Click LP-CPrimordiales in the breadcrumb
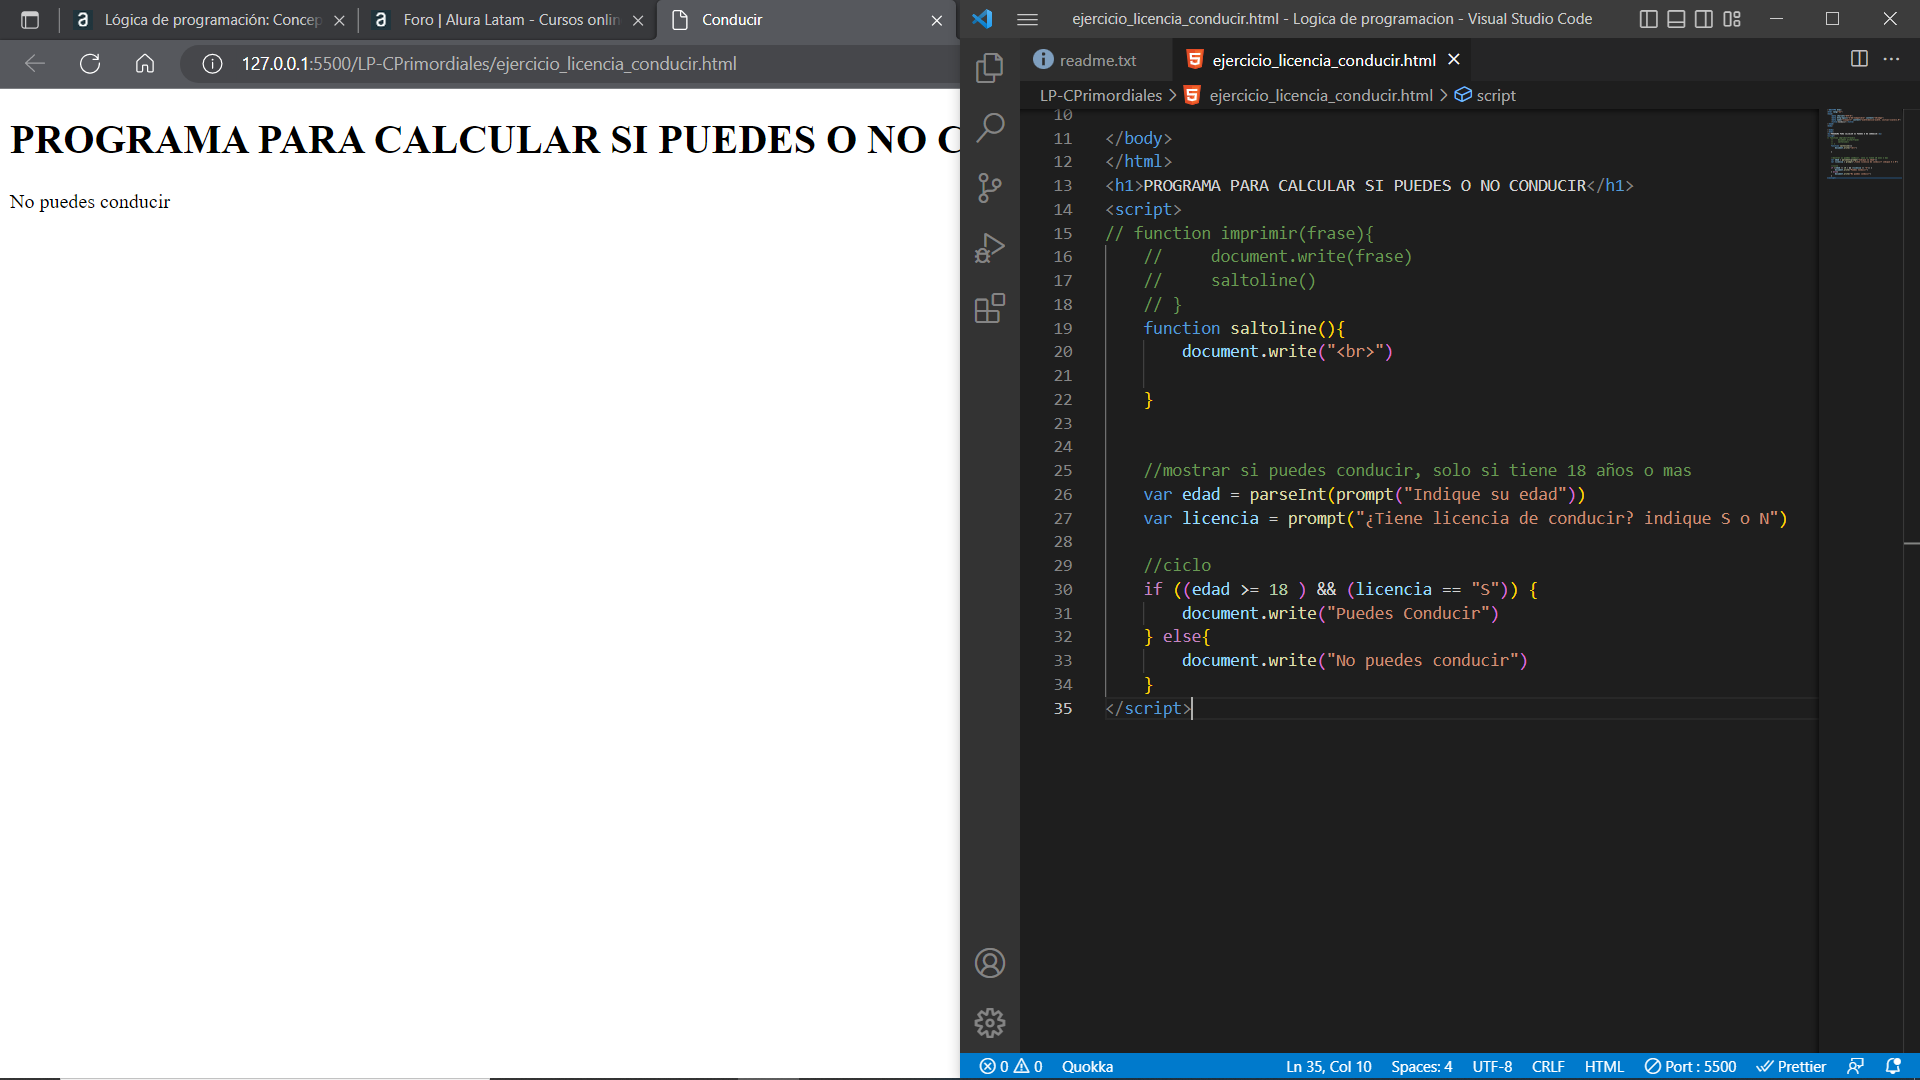1920x1080 pixels. (1101, 95)
